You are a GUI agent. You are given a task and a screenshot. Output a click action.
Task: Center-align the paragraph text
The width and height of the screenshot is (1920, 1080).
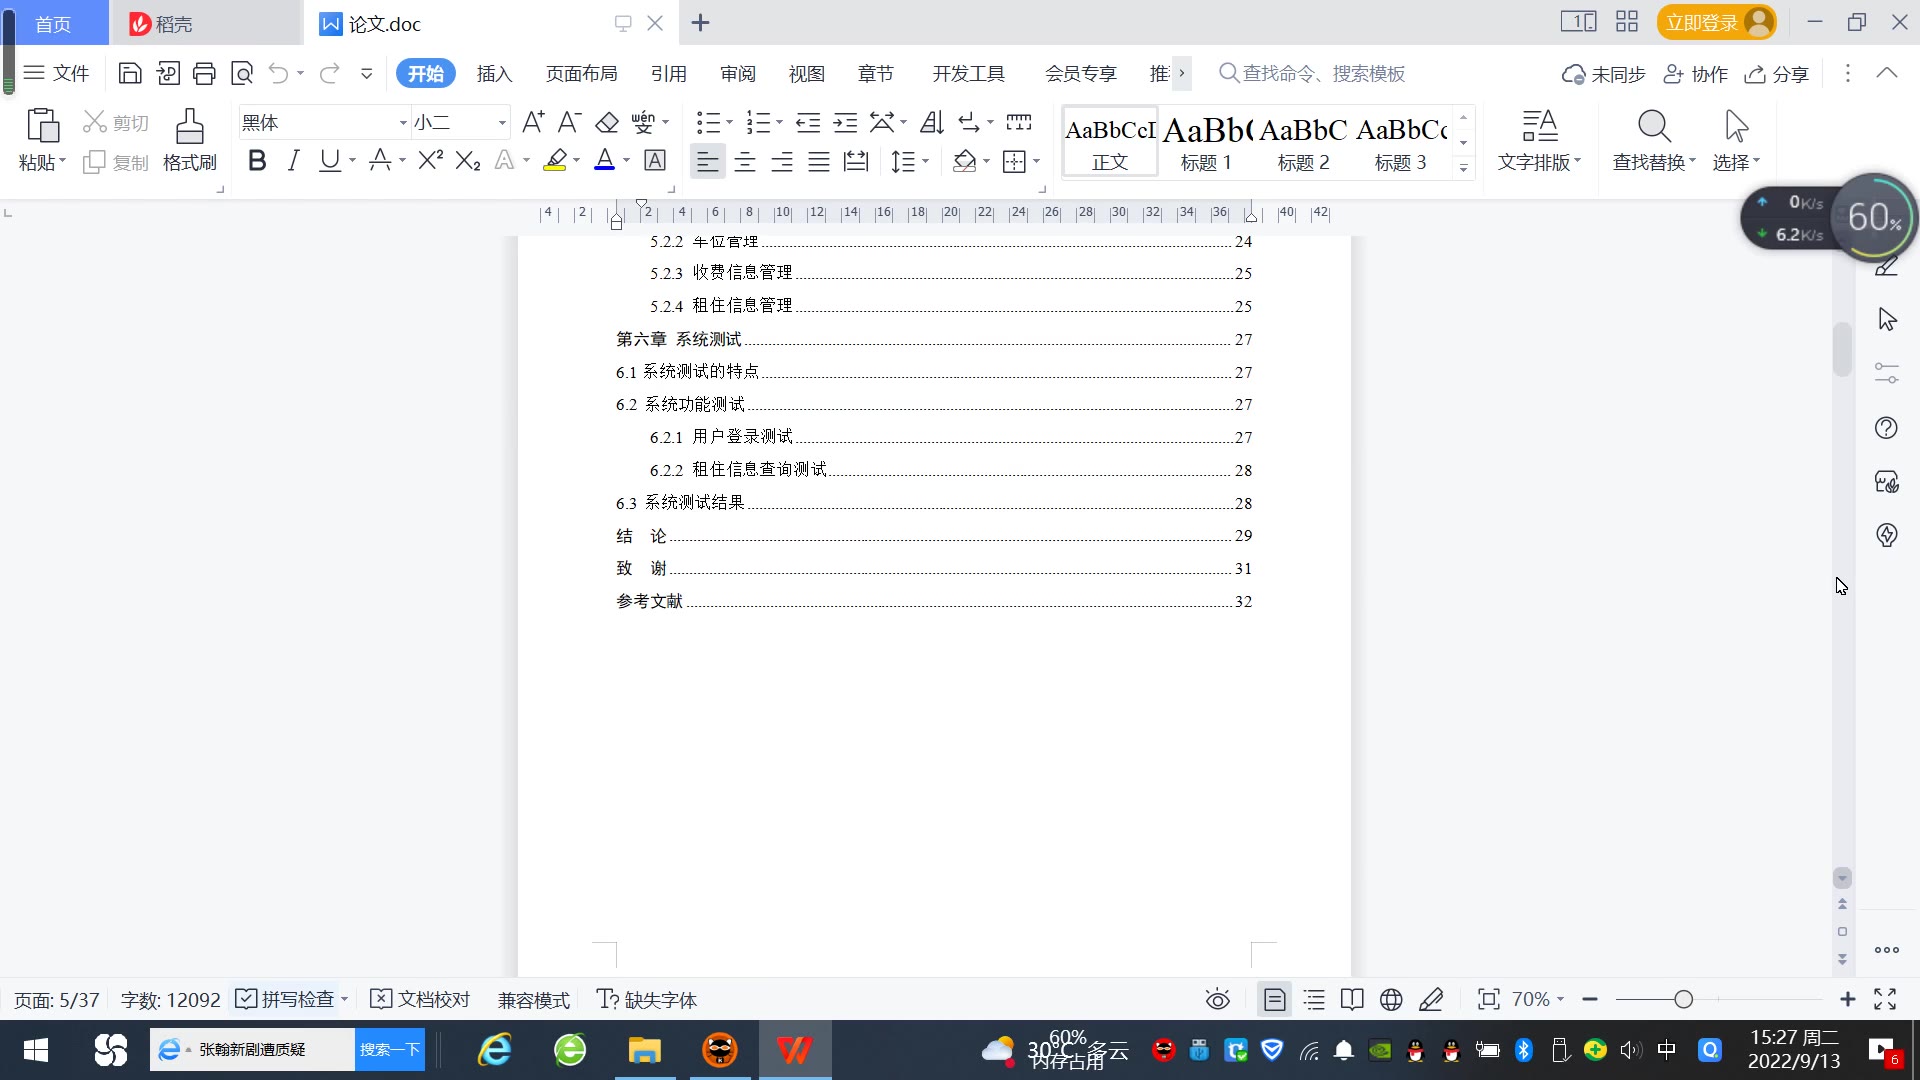click(x=745, y=162)
